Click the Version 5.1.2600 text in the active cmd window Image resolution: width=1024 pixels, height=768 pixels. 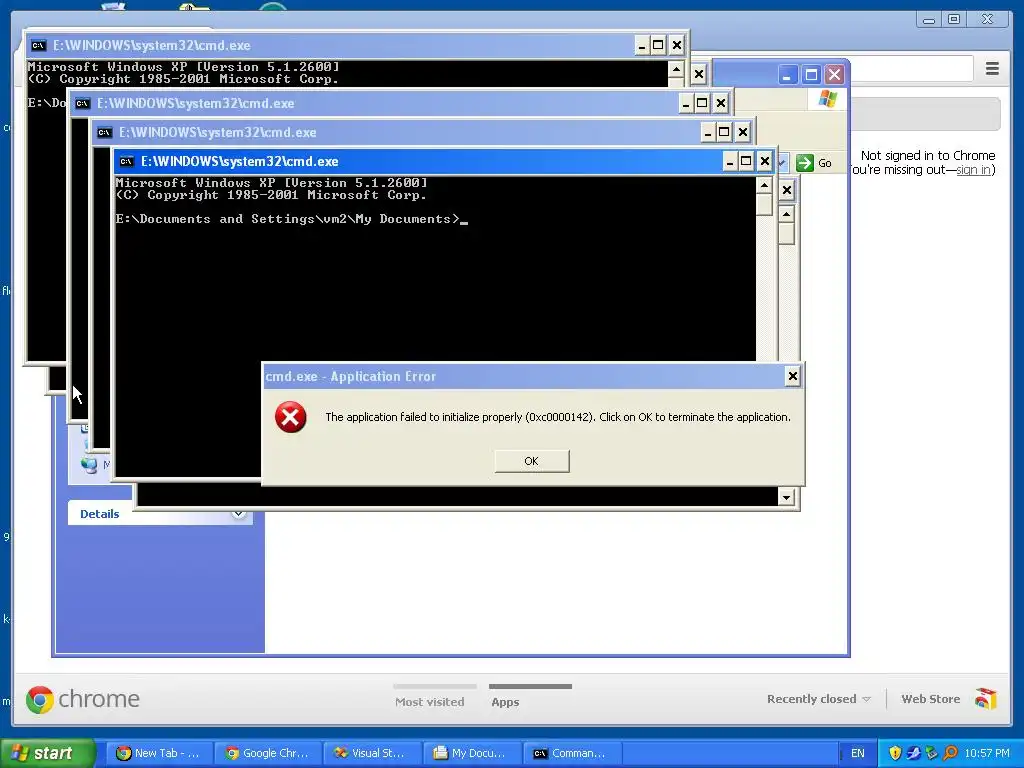[x=357, y=183]
